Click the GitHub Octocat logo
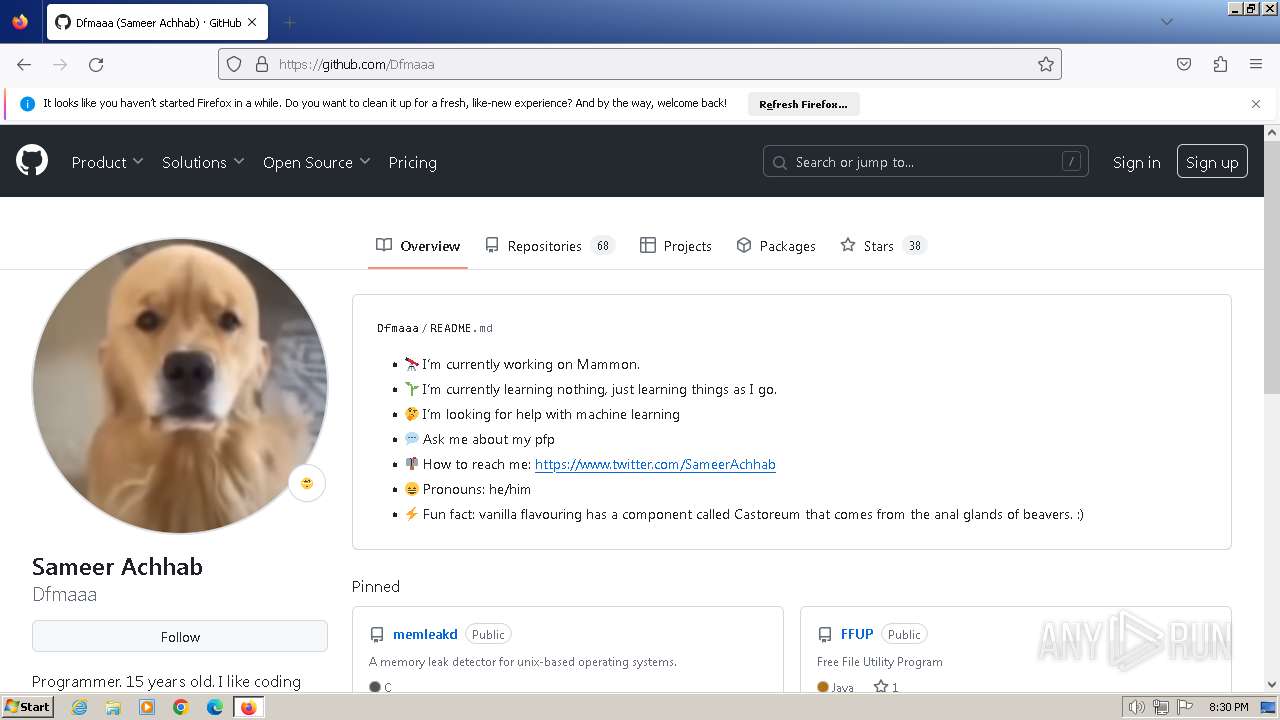This screenshot has width=1280, height=720. pos(32,161)
